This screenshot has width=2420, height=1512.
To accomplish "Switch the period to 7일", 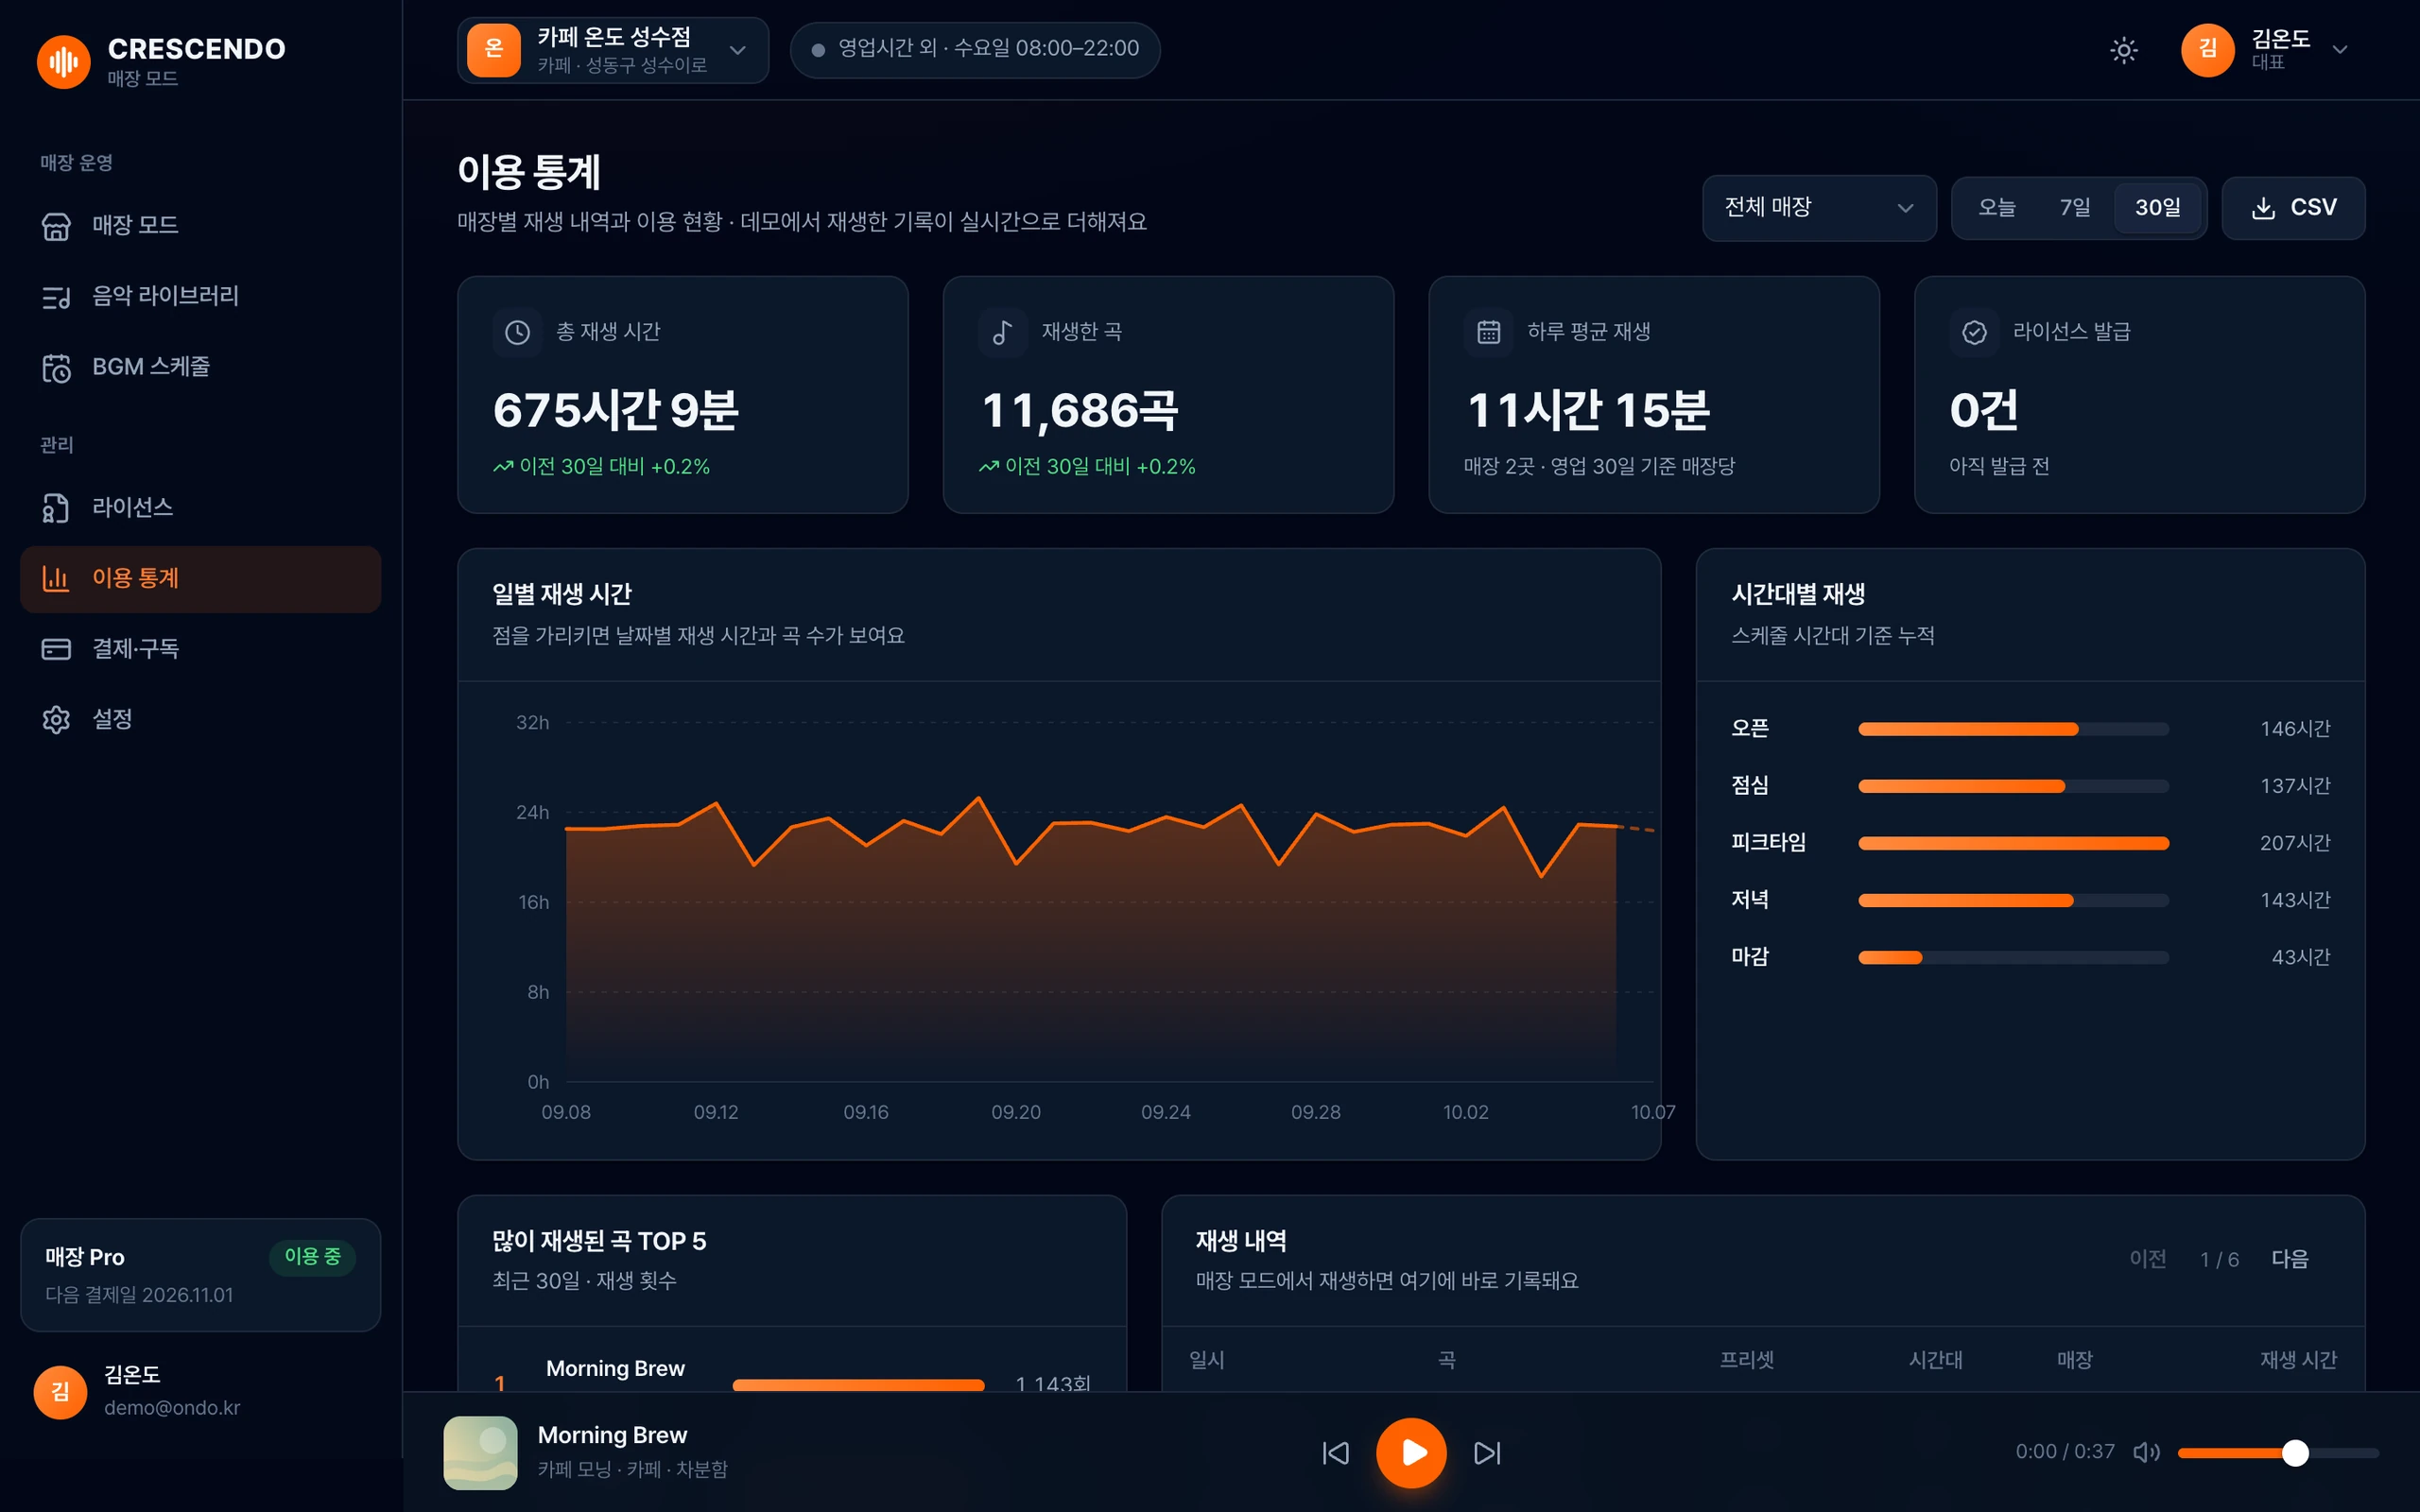I will pos(2075,208).
